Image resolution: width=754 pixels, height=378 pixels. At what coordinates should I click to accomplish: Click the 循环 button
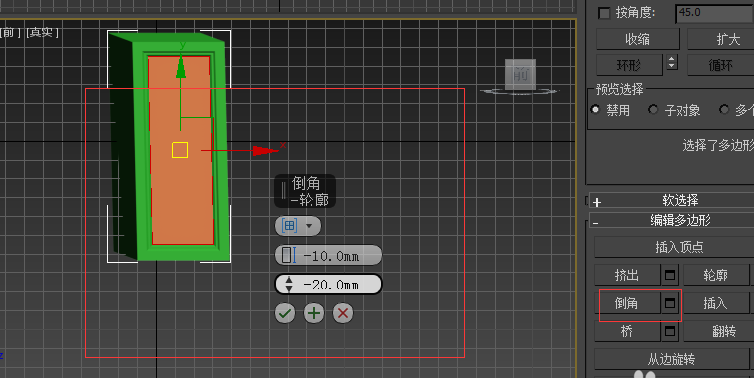point(720,65)
